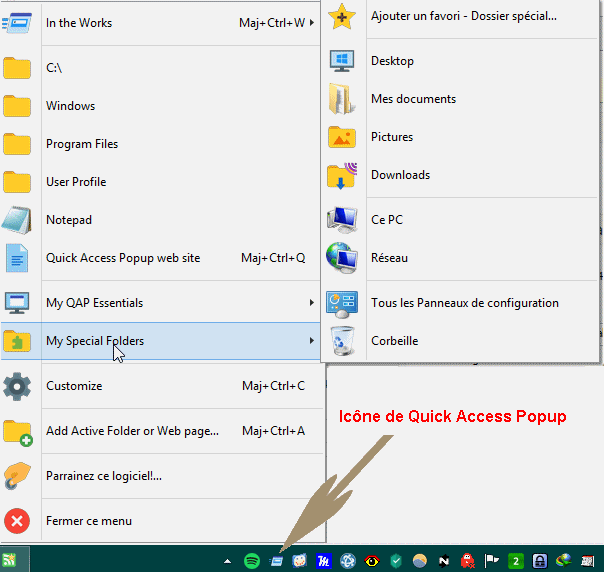Open Ce PC from the submenu

[x=460, y=220]
